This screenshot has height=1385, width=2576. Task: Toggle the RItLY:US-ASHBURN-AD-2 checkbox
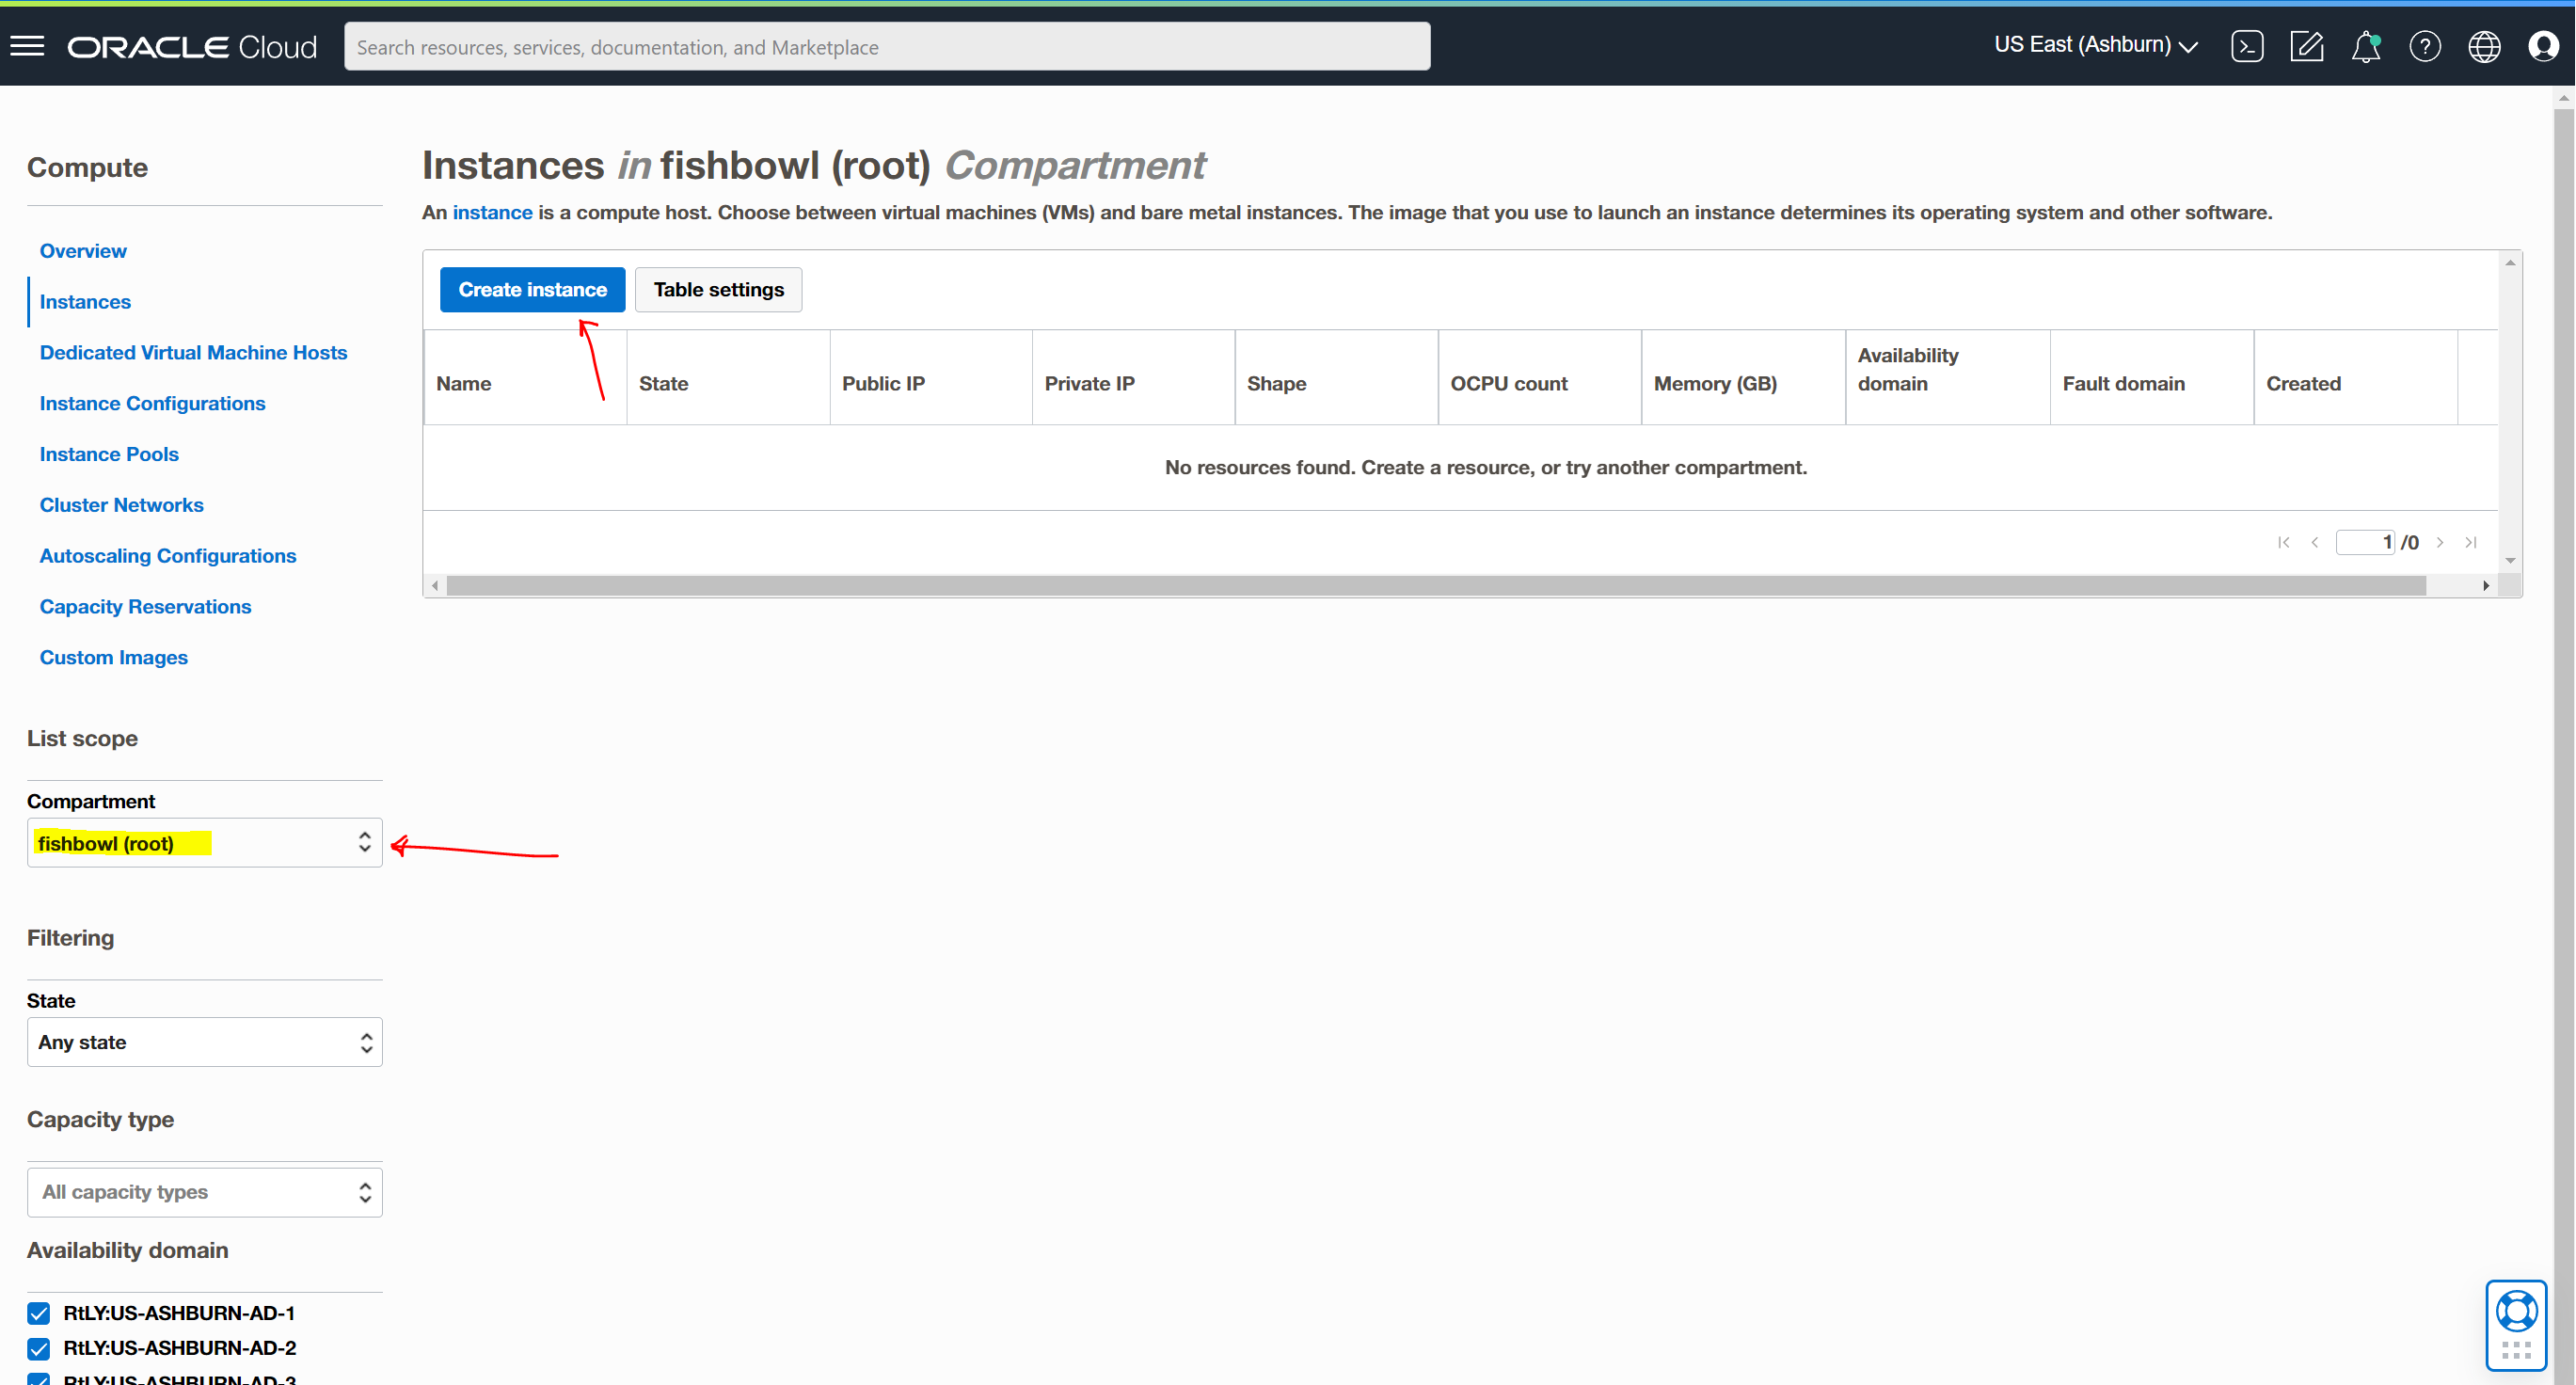click(x=38, y=1347)
